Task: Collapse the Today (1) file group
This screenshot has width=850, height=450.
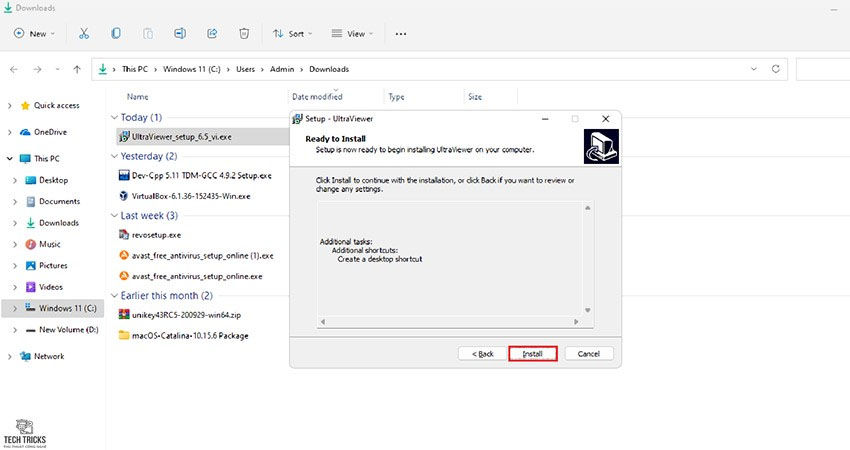Action: [x=114, y=118]
